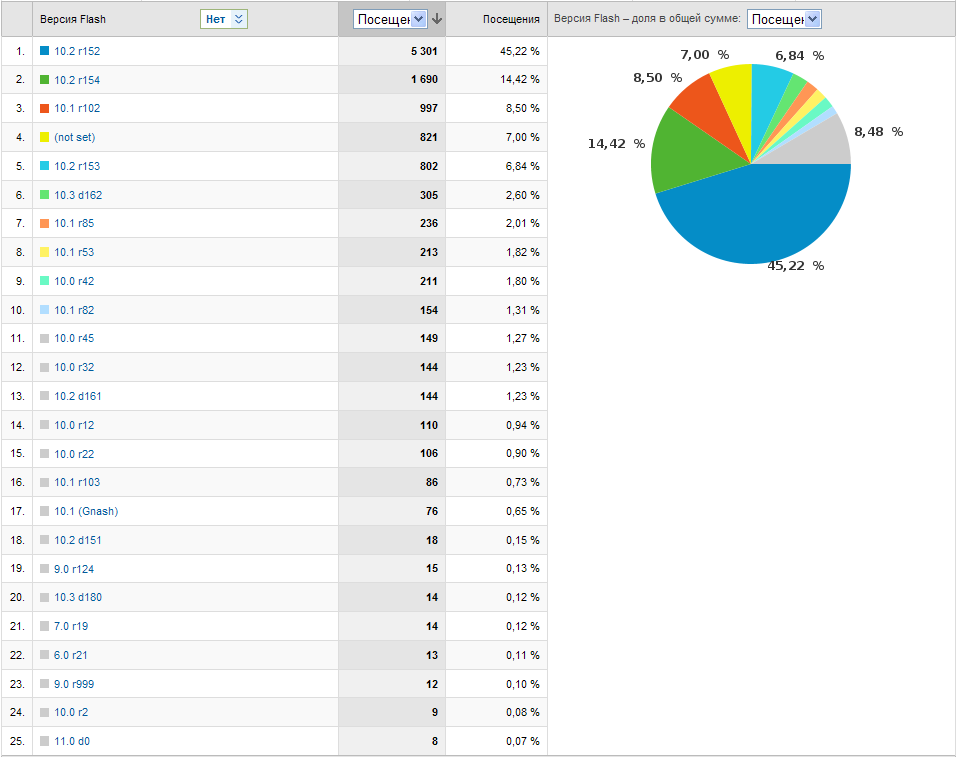Image resolution: width=957 pixels, height=757 pixels.
Task: Click the green swatch beside 10.2 r154
Action: [44, 79]
